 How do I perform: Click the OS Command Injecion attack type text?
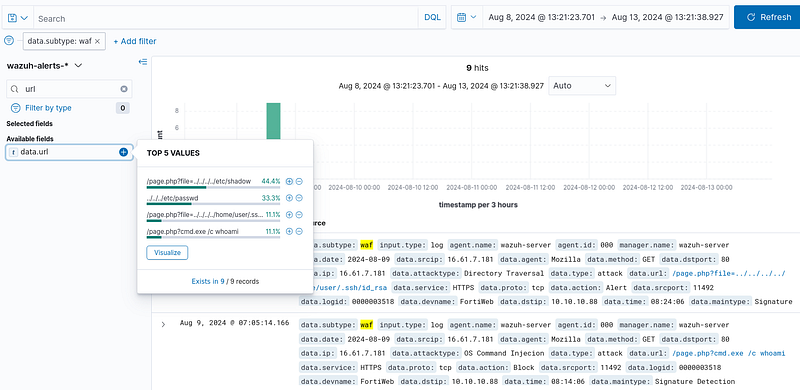tap(504, 353)
